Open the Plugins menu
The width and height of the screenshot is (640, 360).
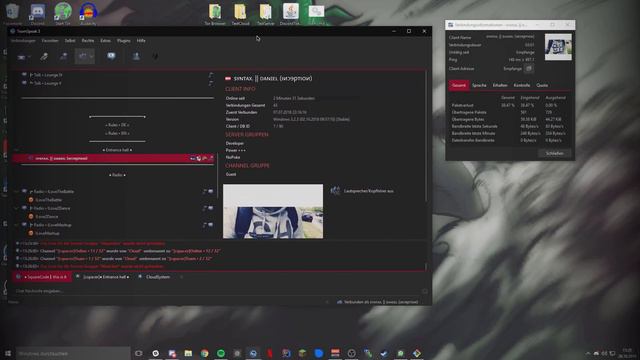[123, 41]
